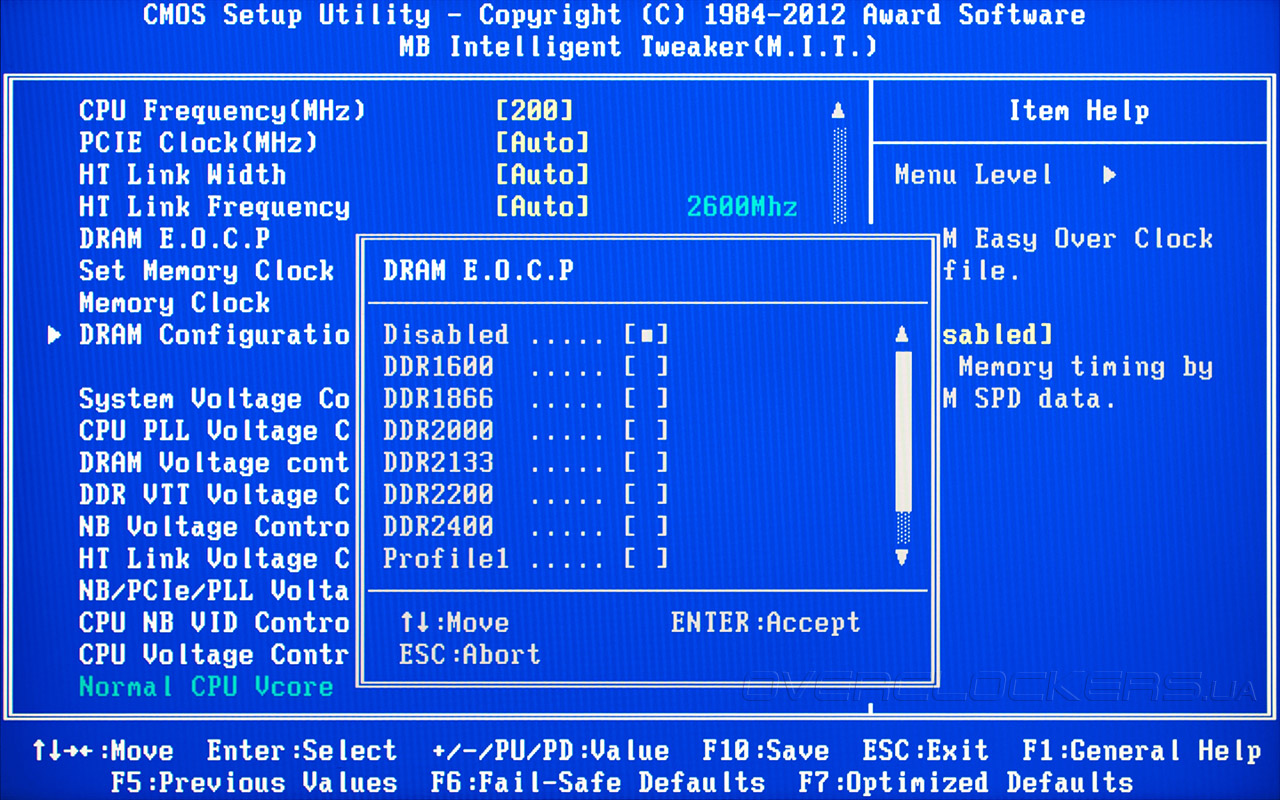This screenshot has width=1280, height=800.
Task: Click the +/-/PU/PD:Value hint
Action: point(550,751)
